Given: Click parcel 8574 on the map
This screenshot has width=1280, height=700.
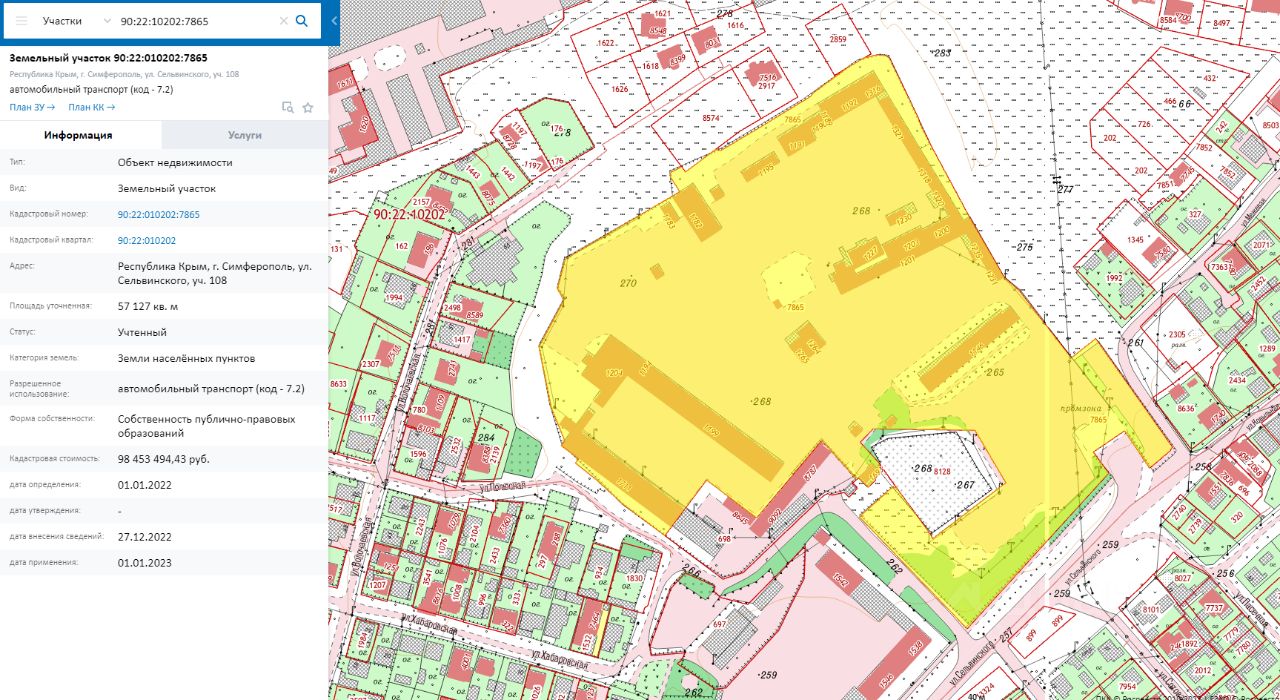Looking at the screenshot, I should [713, 118].
